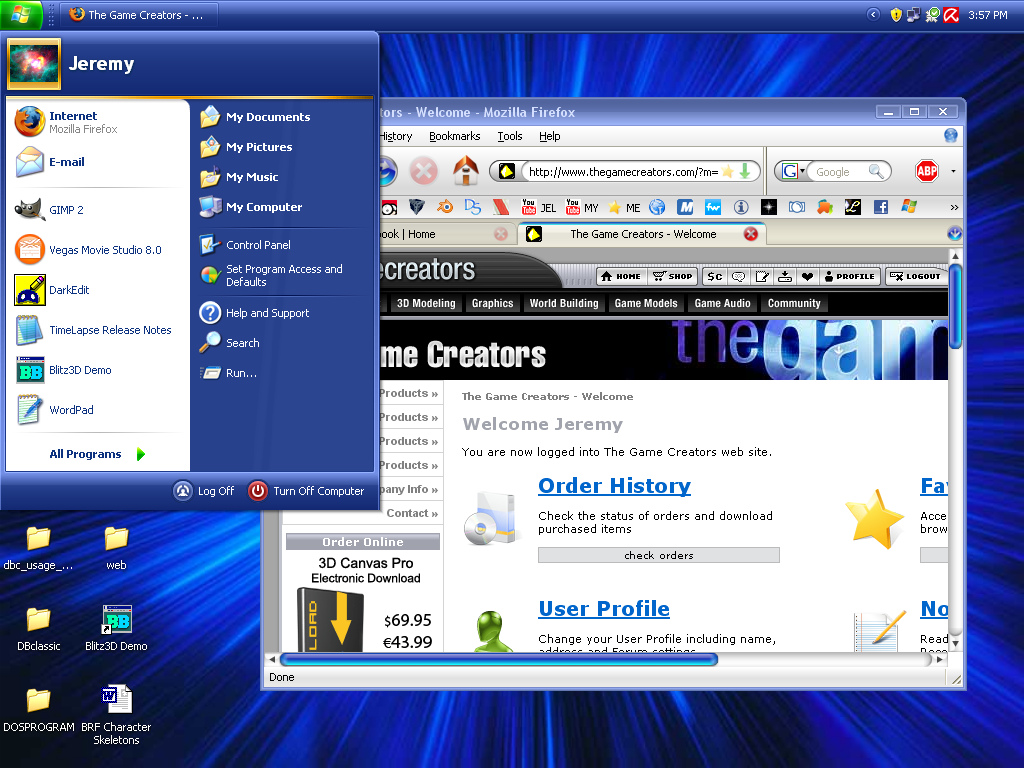Open the Bookmarks menu in Firefox
The height and width of the screenshot is (768, 1024).
455,136
